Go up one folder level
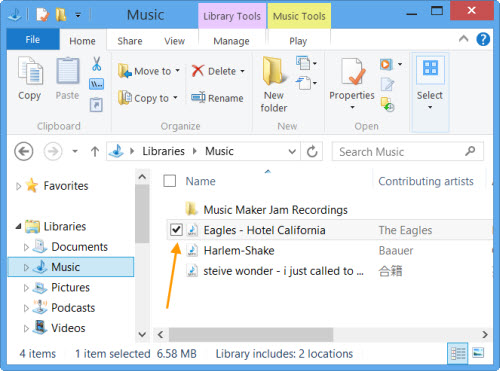500x371 pixels. 95,152
